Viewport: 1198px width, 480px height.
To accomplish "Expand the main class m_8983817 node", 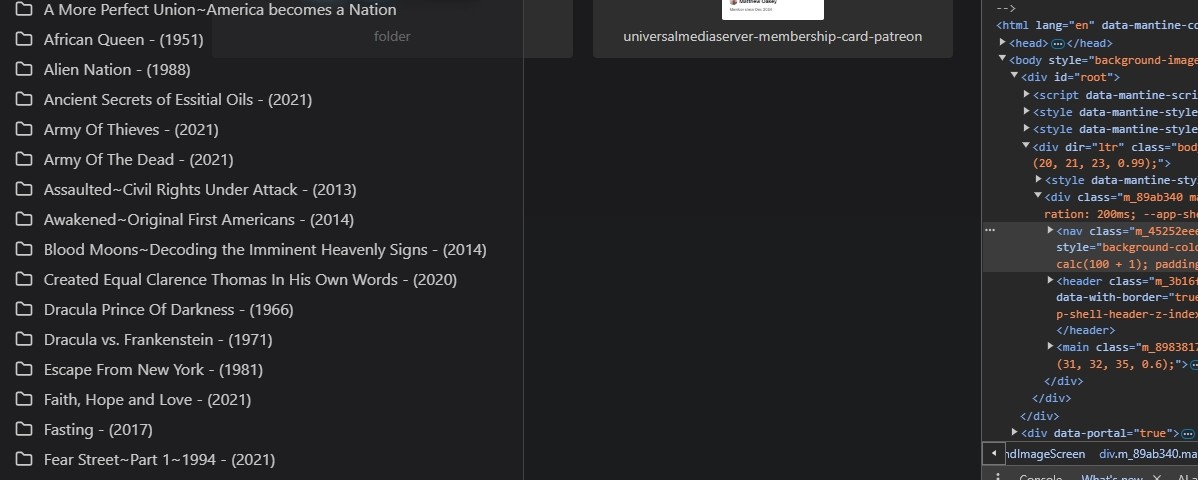I will click(x=1051, y=347).
